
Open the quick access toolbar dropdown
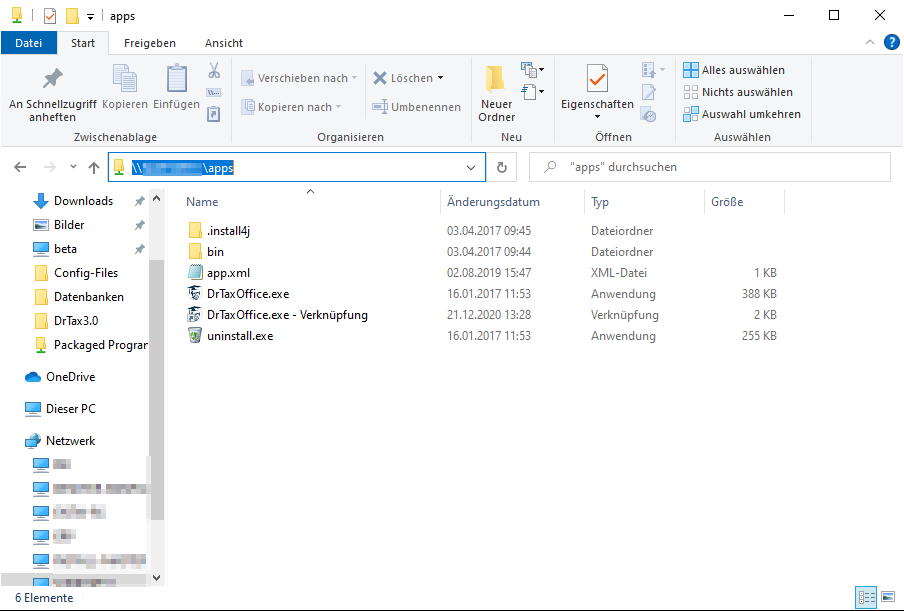[x=91, y=16]
